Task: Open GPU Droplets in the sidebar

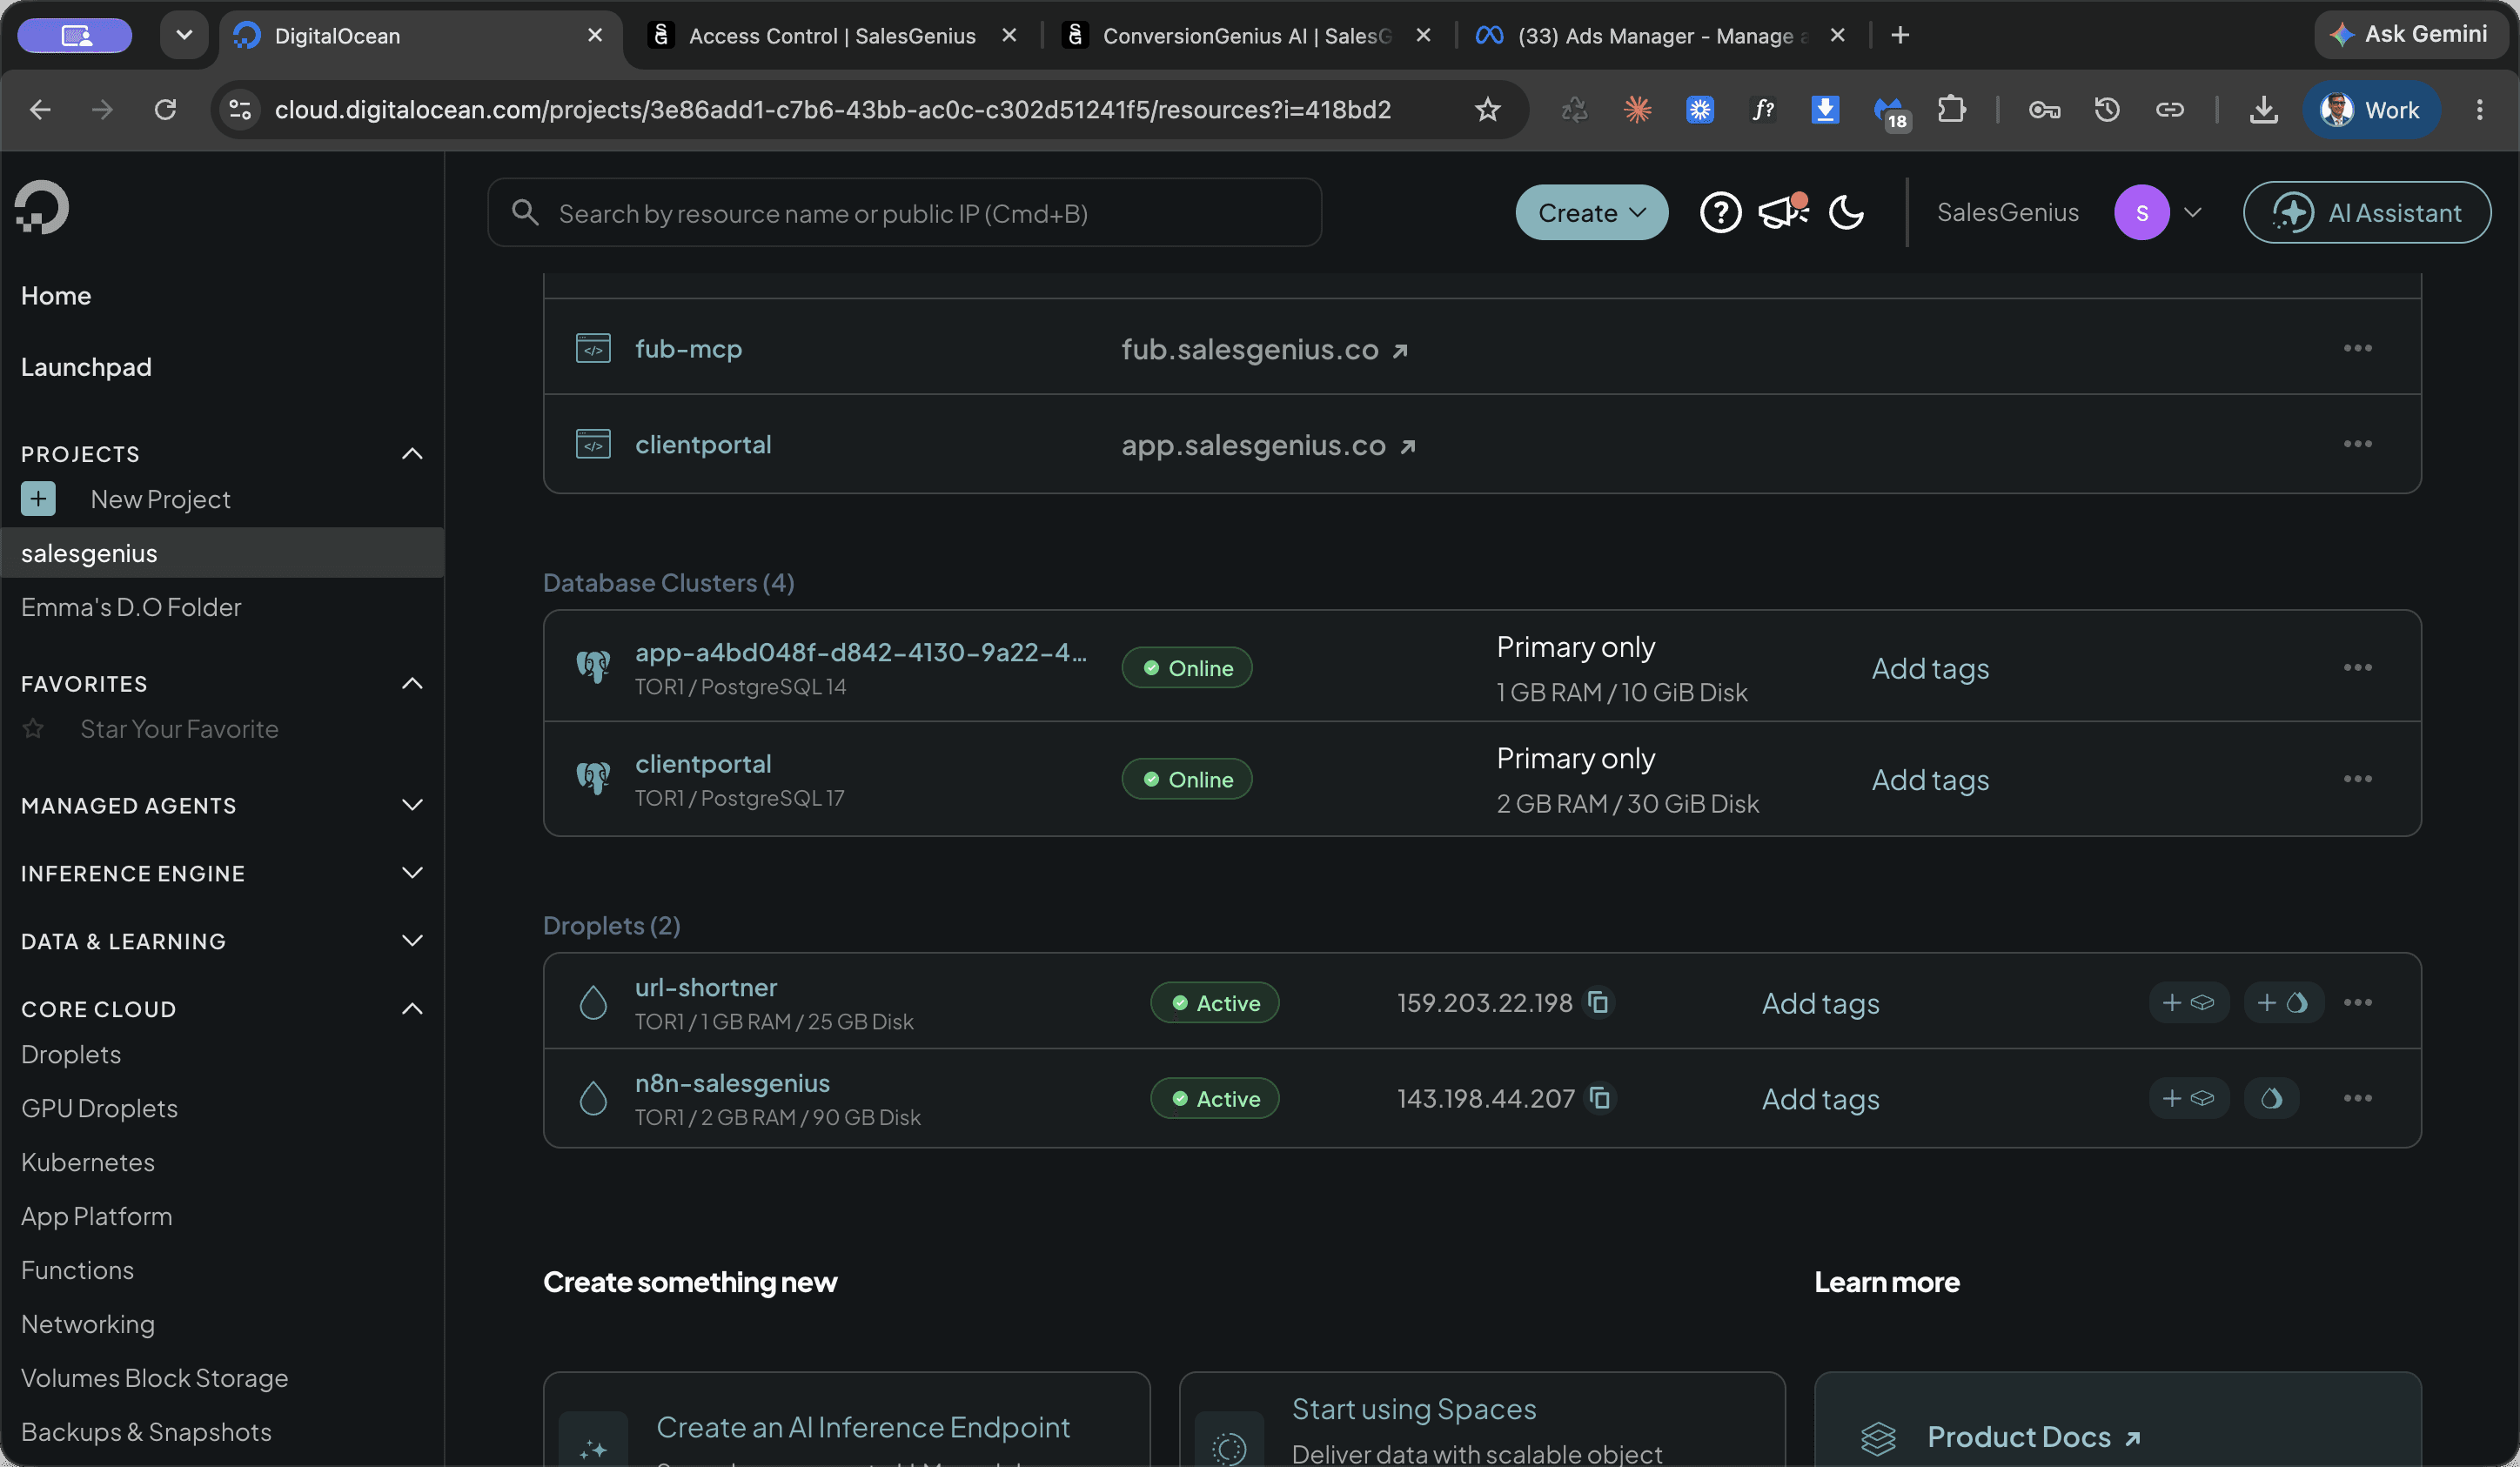Action: [99, 1109]
